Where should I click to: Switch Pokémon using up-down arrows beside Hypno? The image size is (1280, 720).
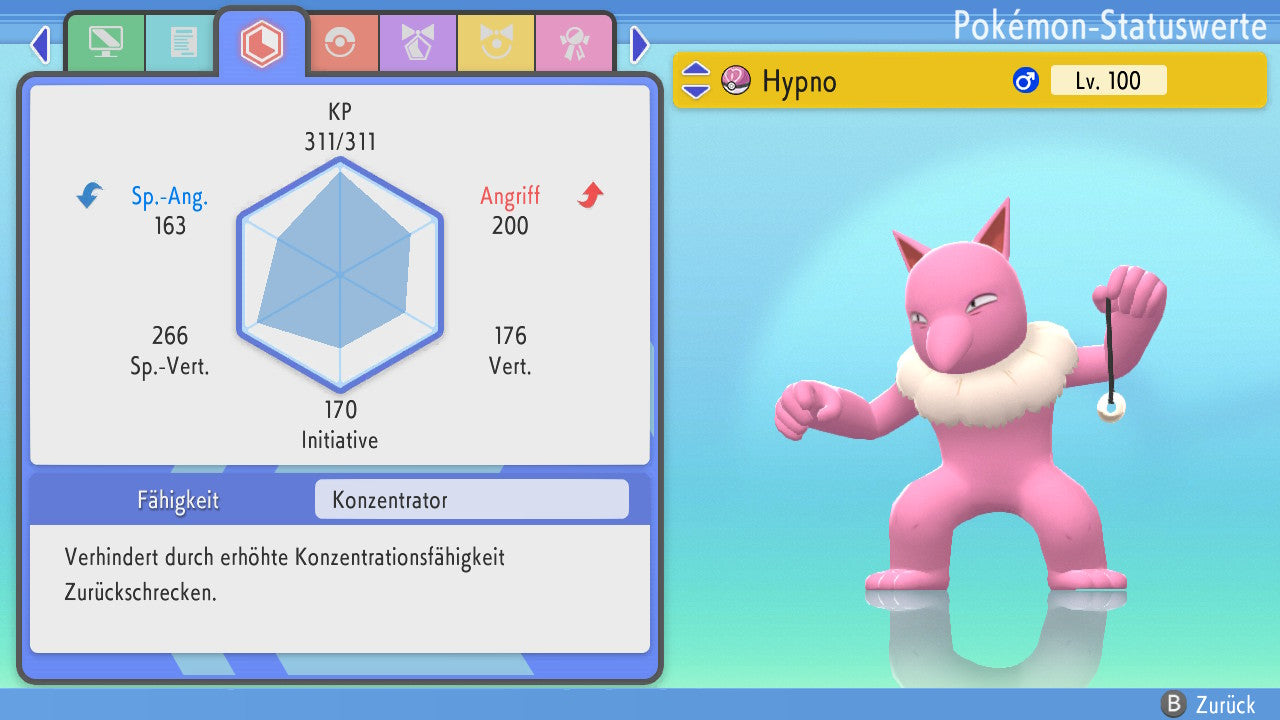pyautogui.click(x=696, y=80)
